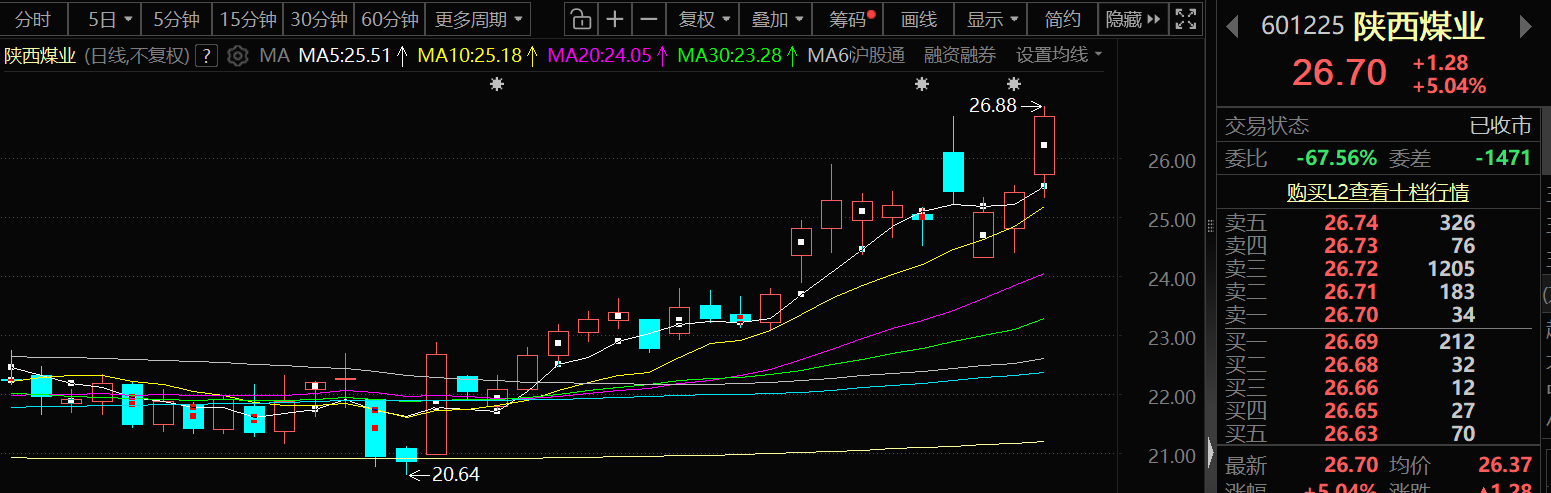Click the event marker above the latest candle
The height and width of the screenshot is (493, 1551).
point(1014,85)
